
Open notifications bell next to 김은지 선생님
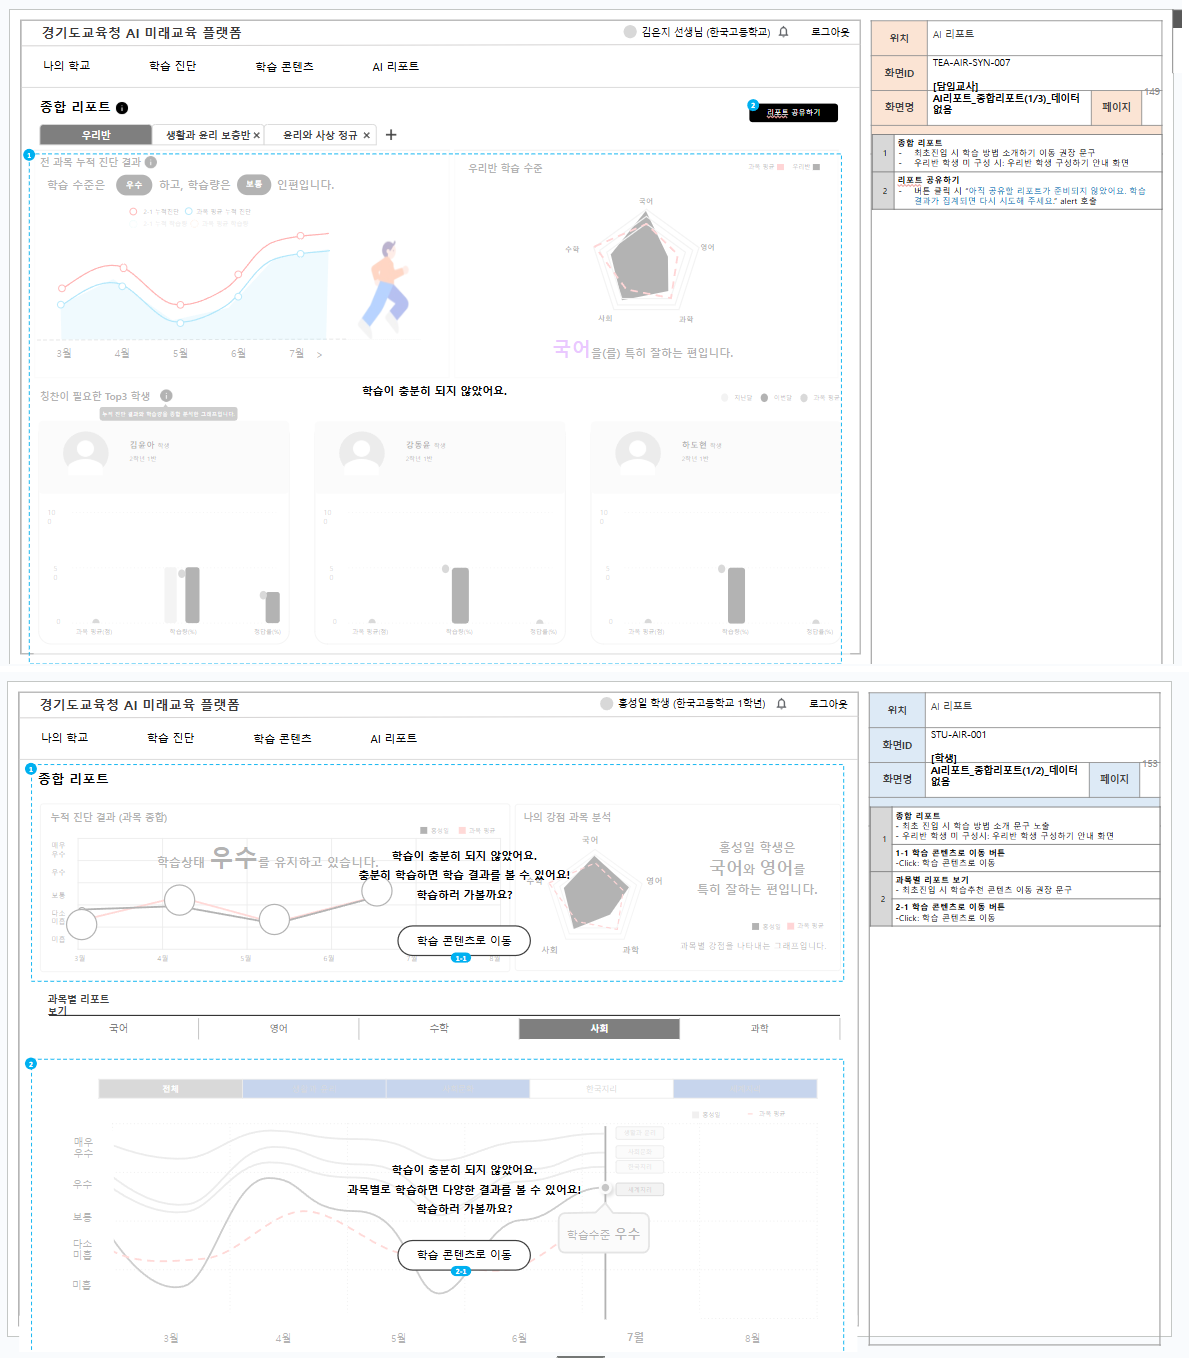(x=783, y=32)
